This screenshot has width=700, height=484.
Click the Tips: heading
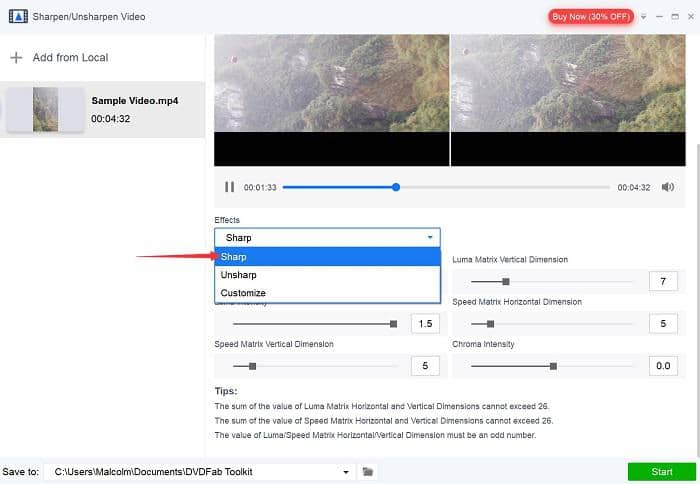point(226,391)
